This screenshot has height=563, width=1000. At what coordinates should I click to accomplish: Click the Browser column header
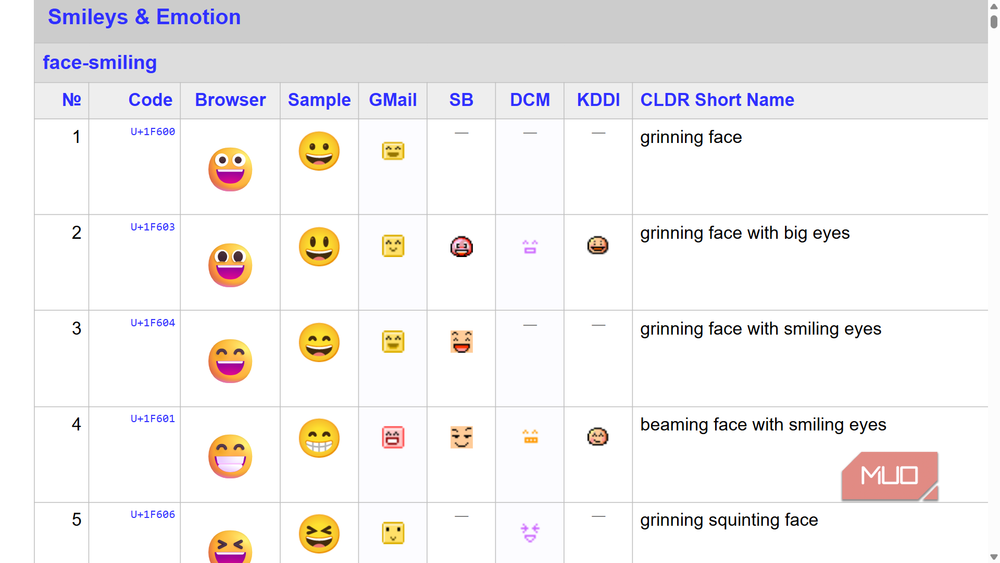pos(230,100)
